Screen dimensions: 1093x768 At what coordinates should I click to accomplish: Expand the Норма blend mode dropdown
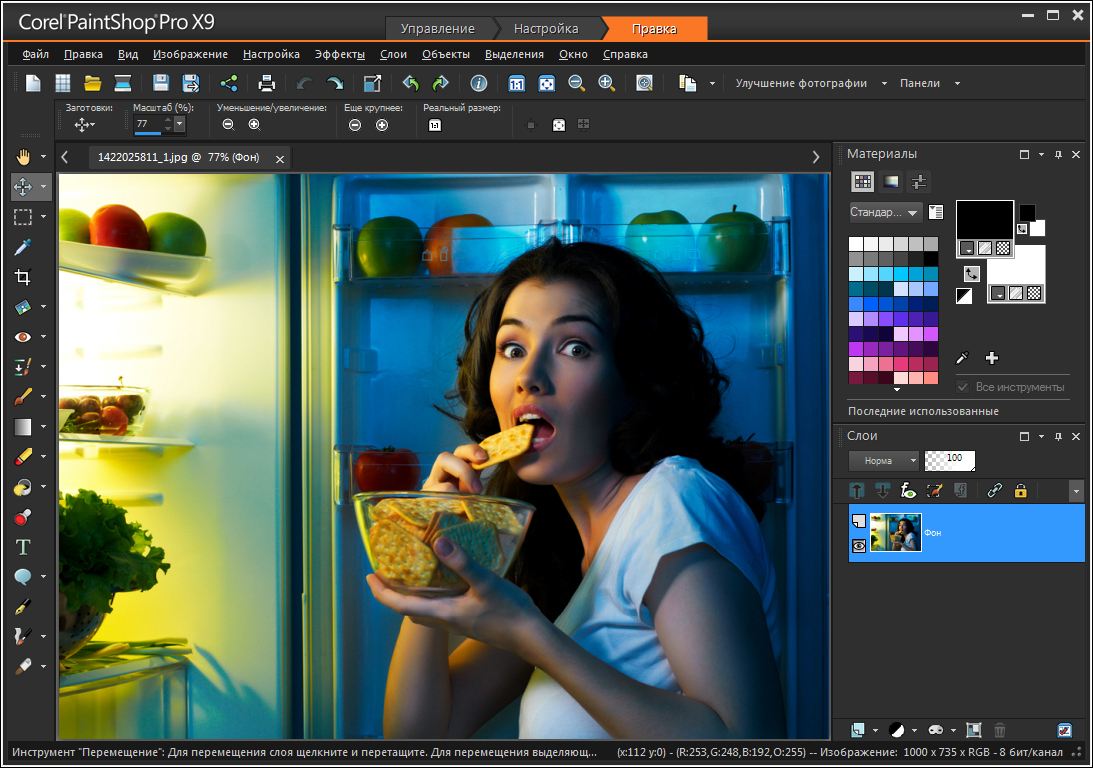click(x=884, y=461)
